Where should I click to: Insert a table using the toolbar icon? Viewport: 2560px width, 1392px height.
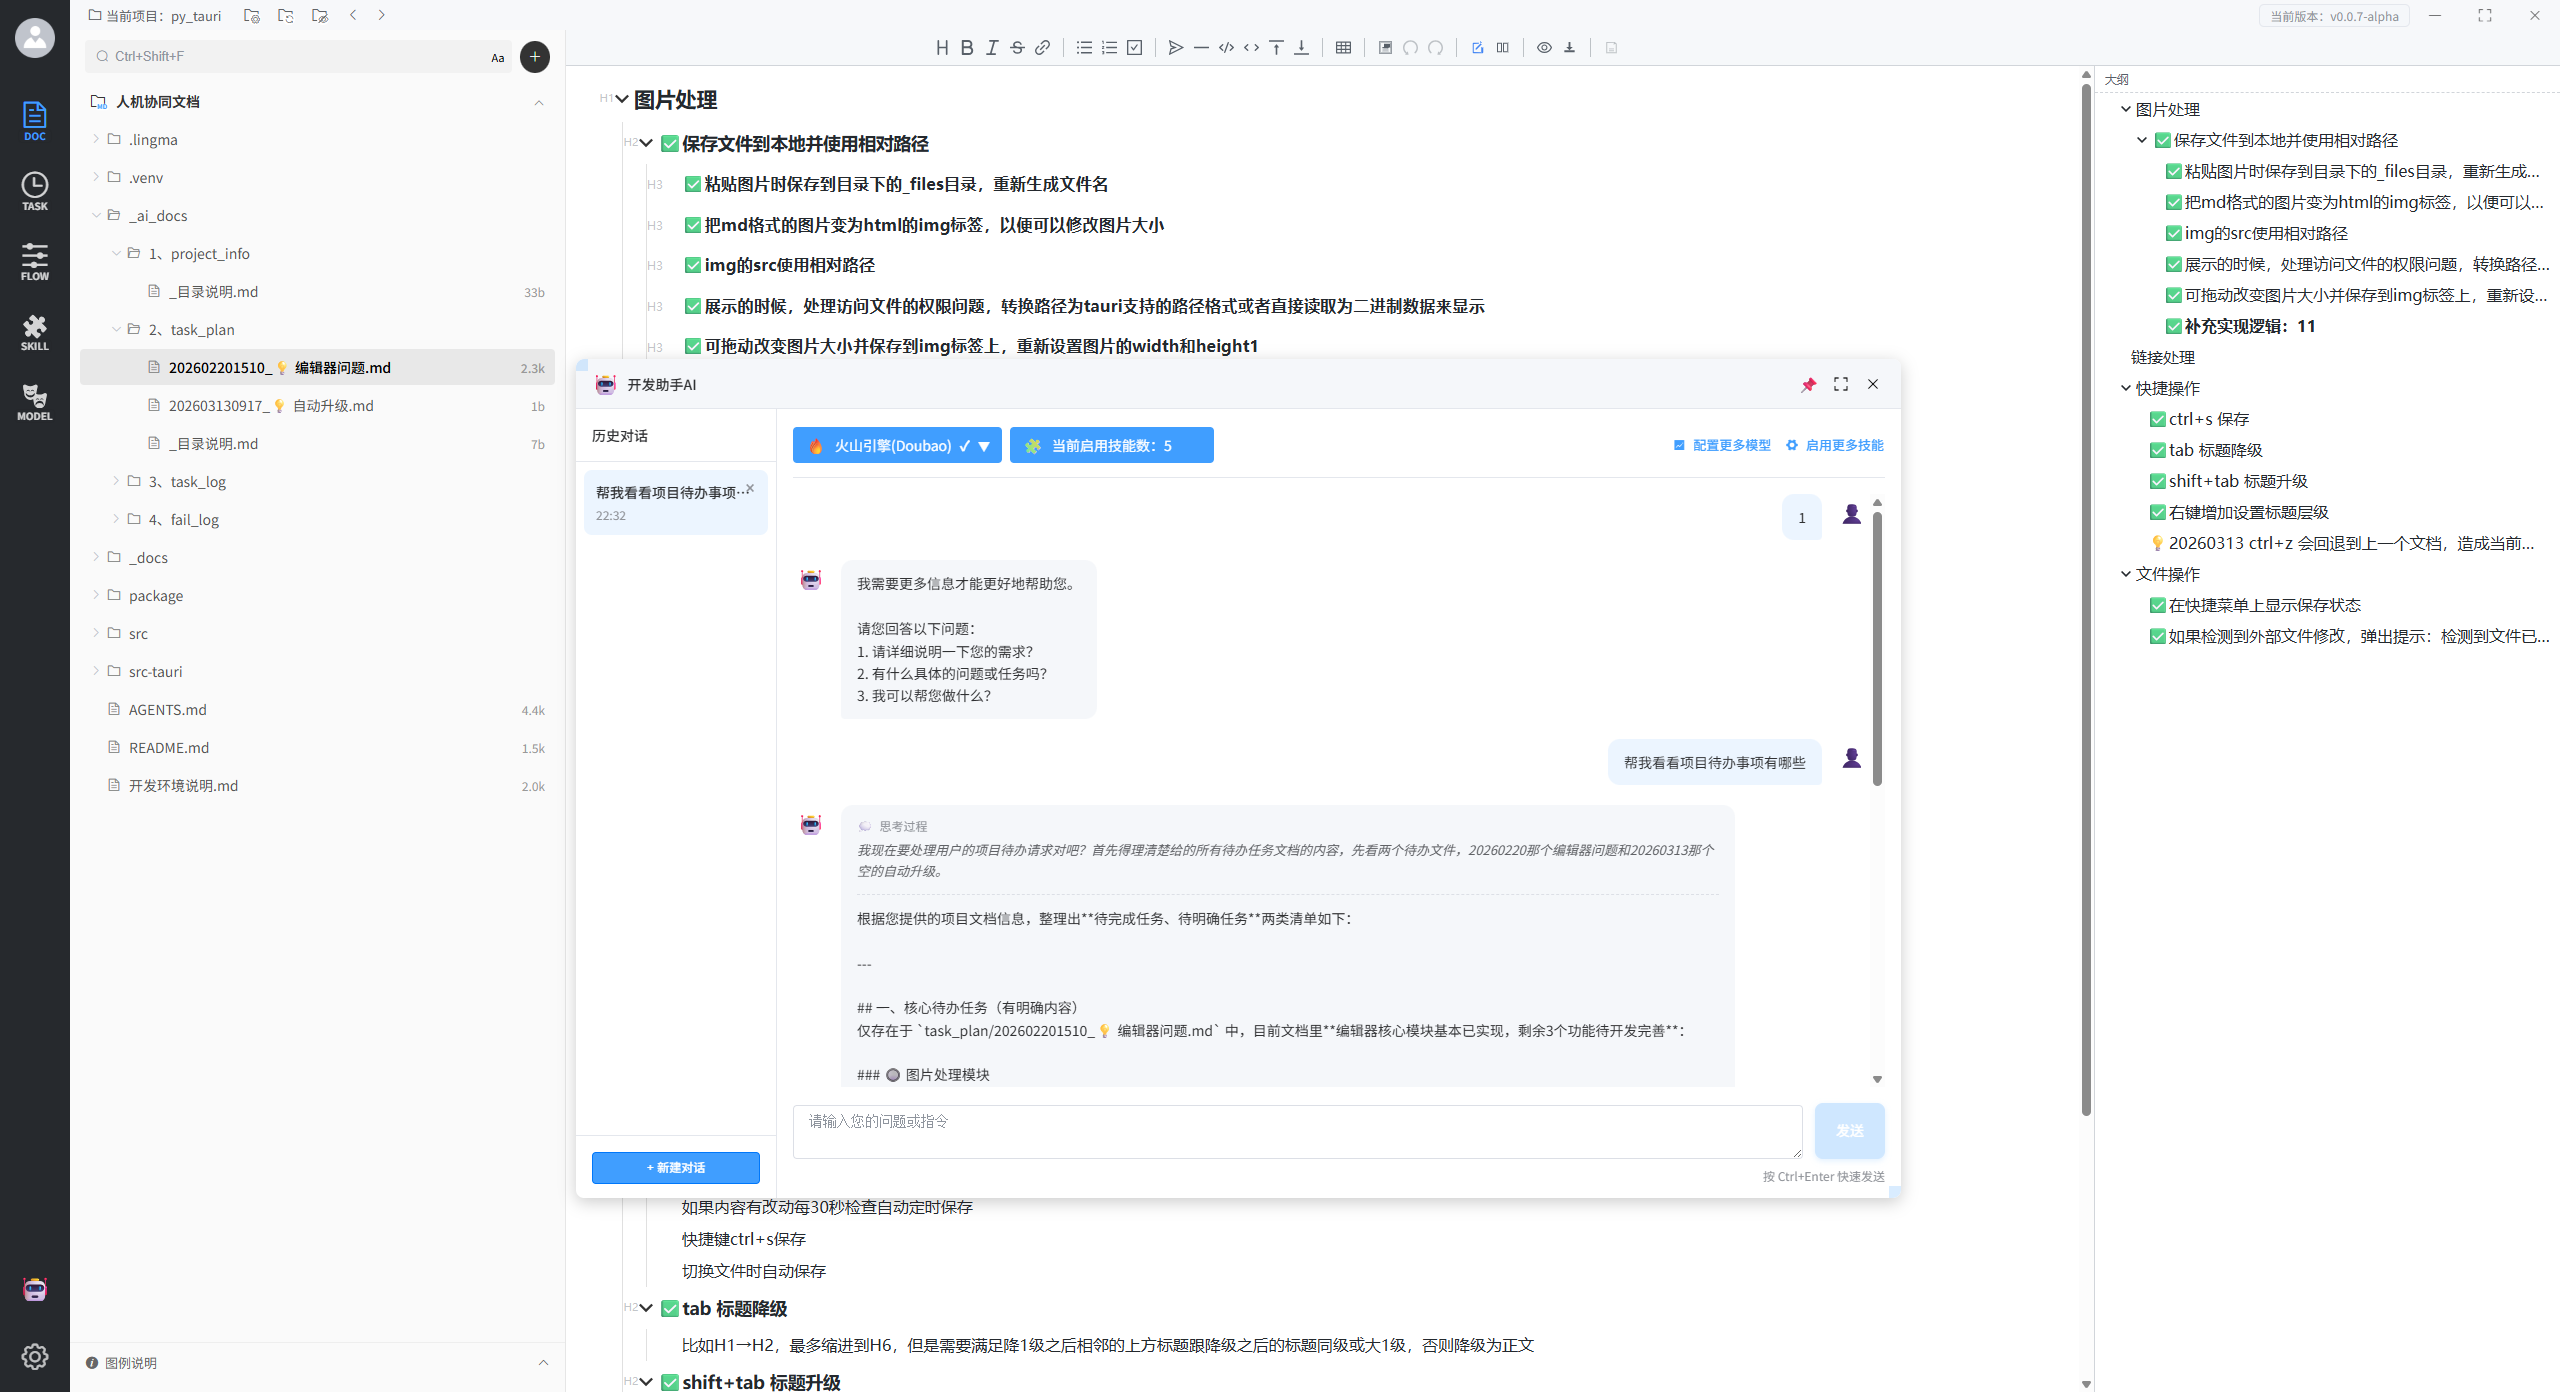point(1343,47)
